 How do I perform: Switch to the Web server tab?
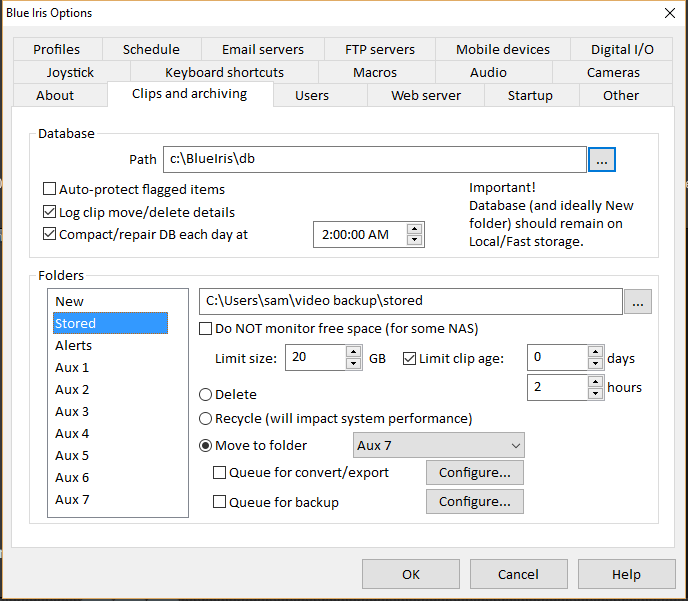tap(426, 95)
